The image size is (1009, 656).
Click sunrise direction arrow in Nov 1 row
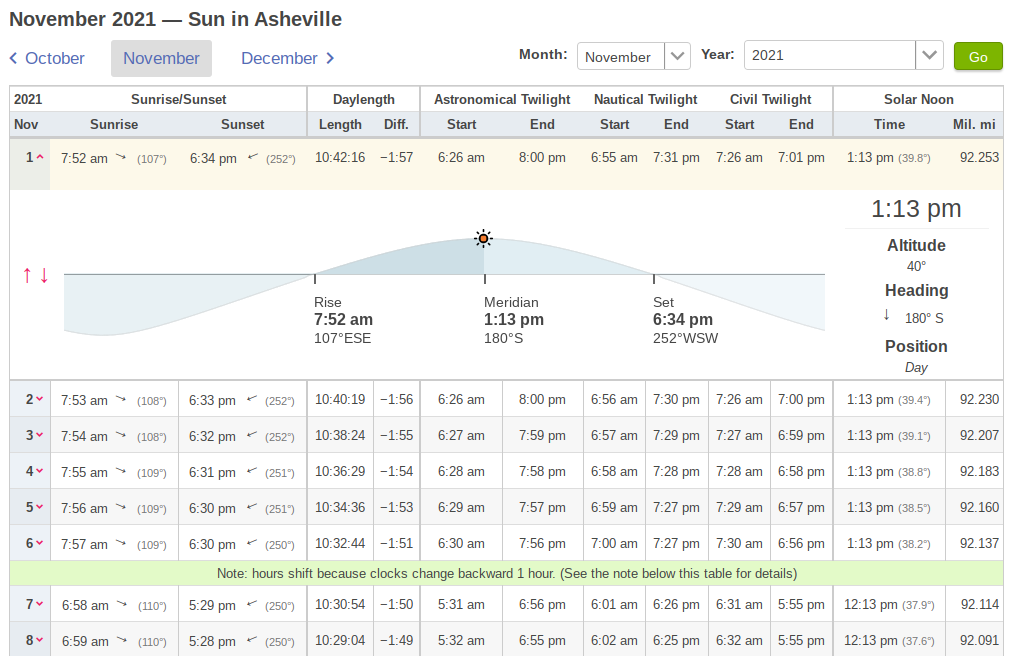121,156
